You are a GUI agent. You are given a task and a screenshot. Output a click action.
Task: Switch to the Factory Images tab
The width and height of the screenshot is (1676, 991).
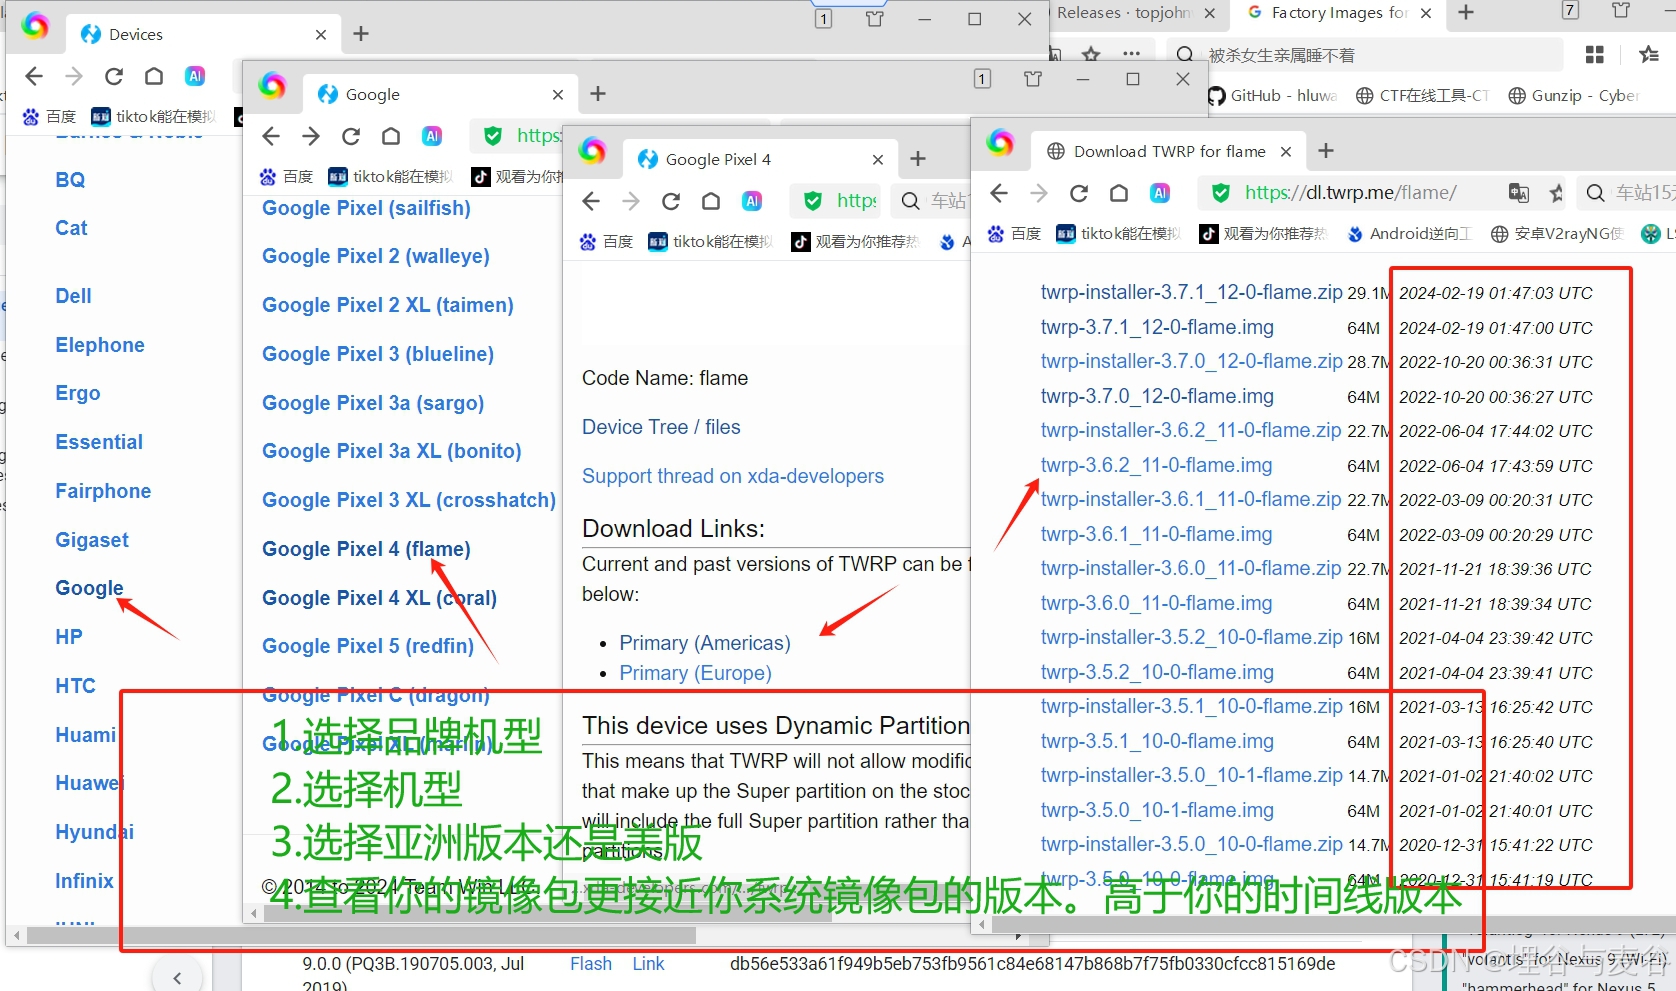[x=1338, y=13]
